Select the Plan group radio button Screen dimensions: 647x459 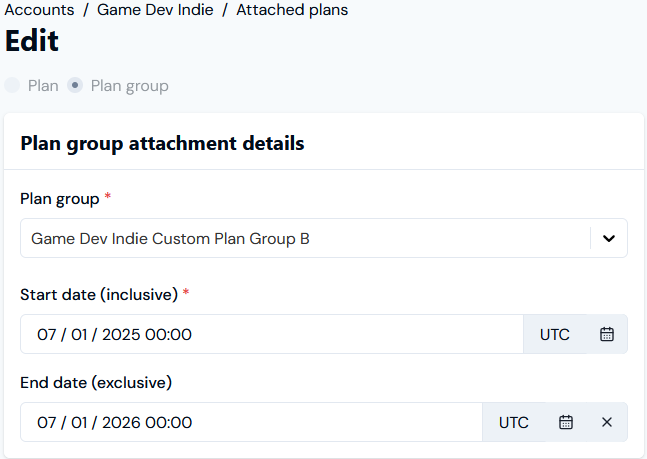click(75, 85)
